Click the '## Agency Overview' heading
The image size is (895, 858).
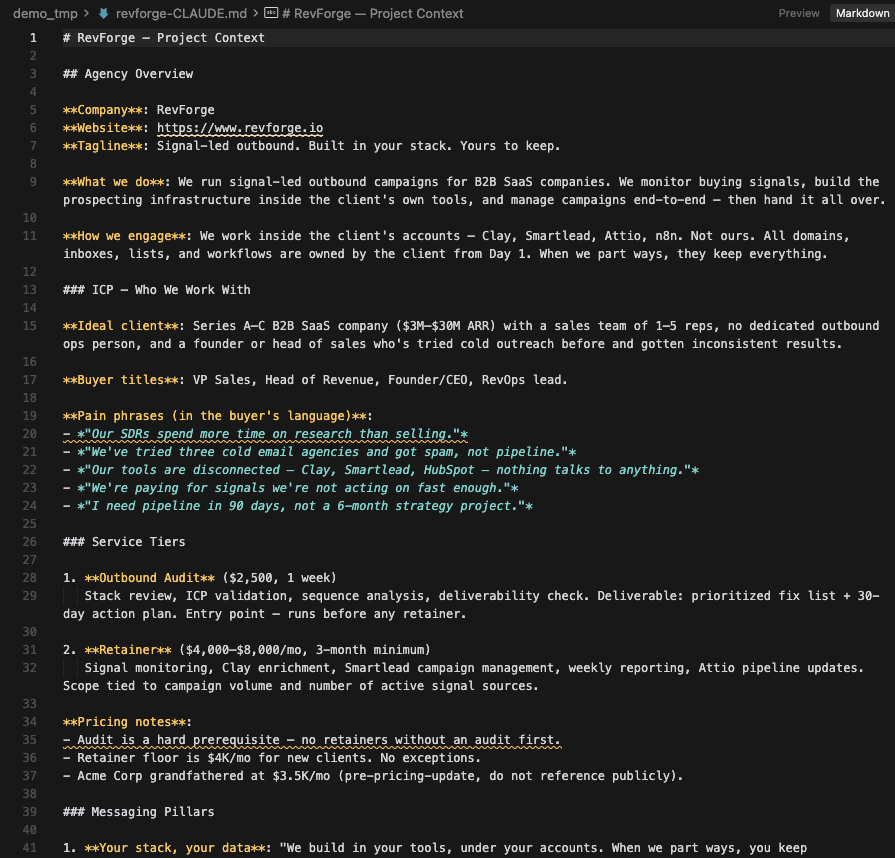coord(128,74)
